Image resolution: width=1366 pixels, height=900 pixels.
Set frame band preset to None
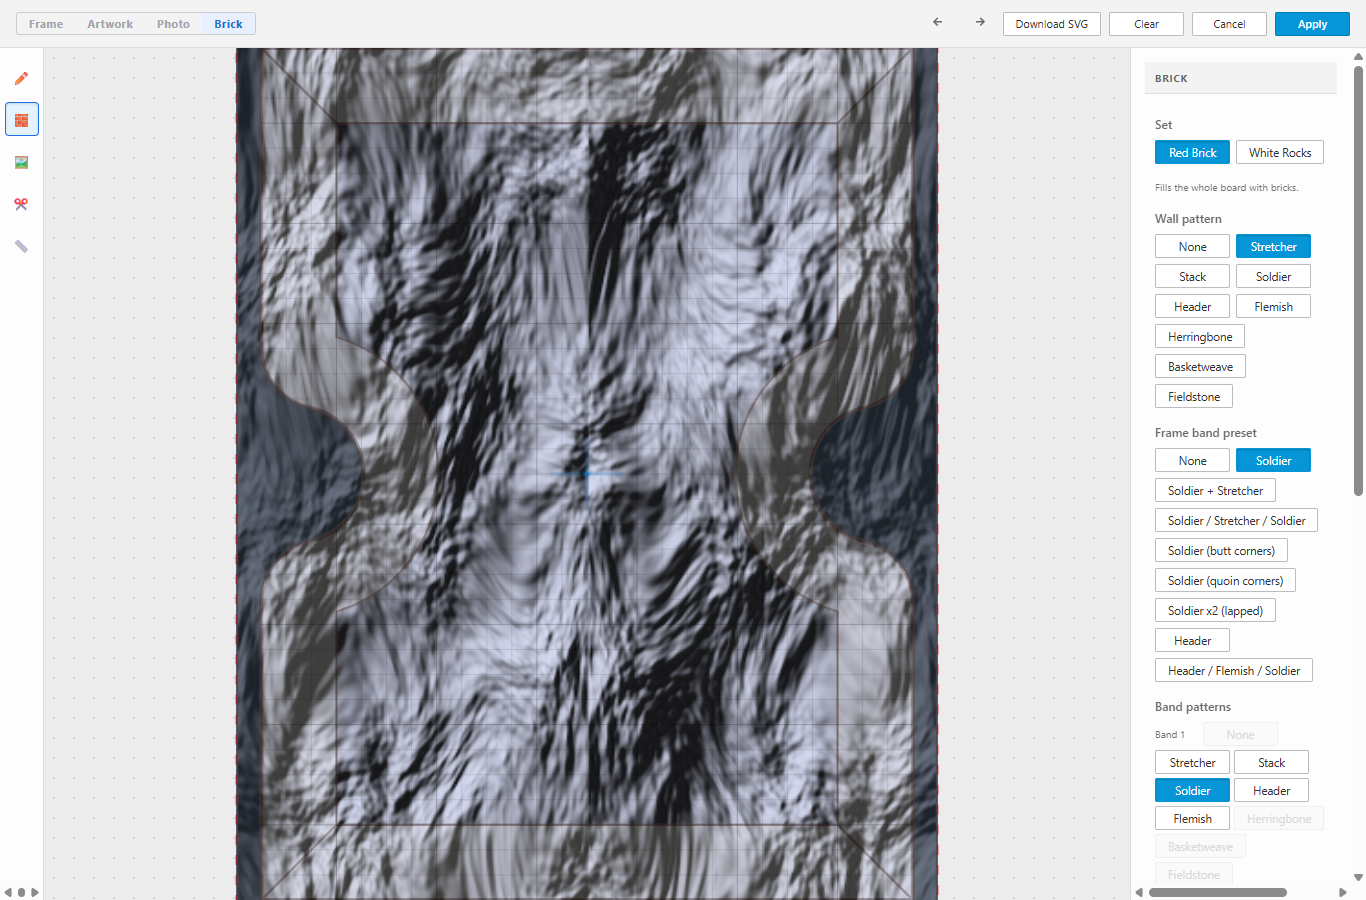pos(1192,460)
